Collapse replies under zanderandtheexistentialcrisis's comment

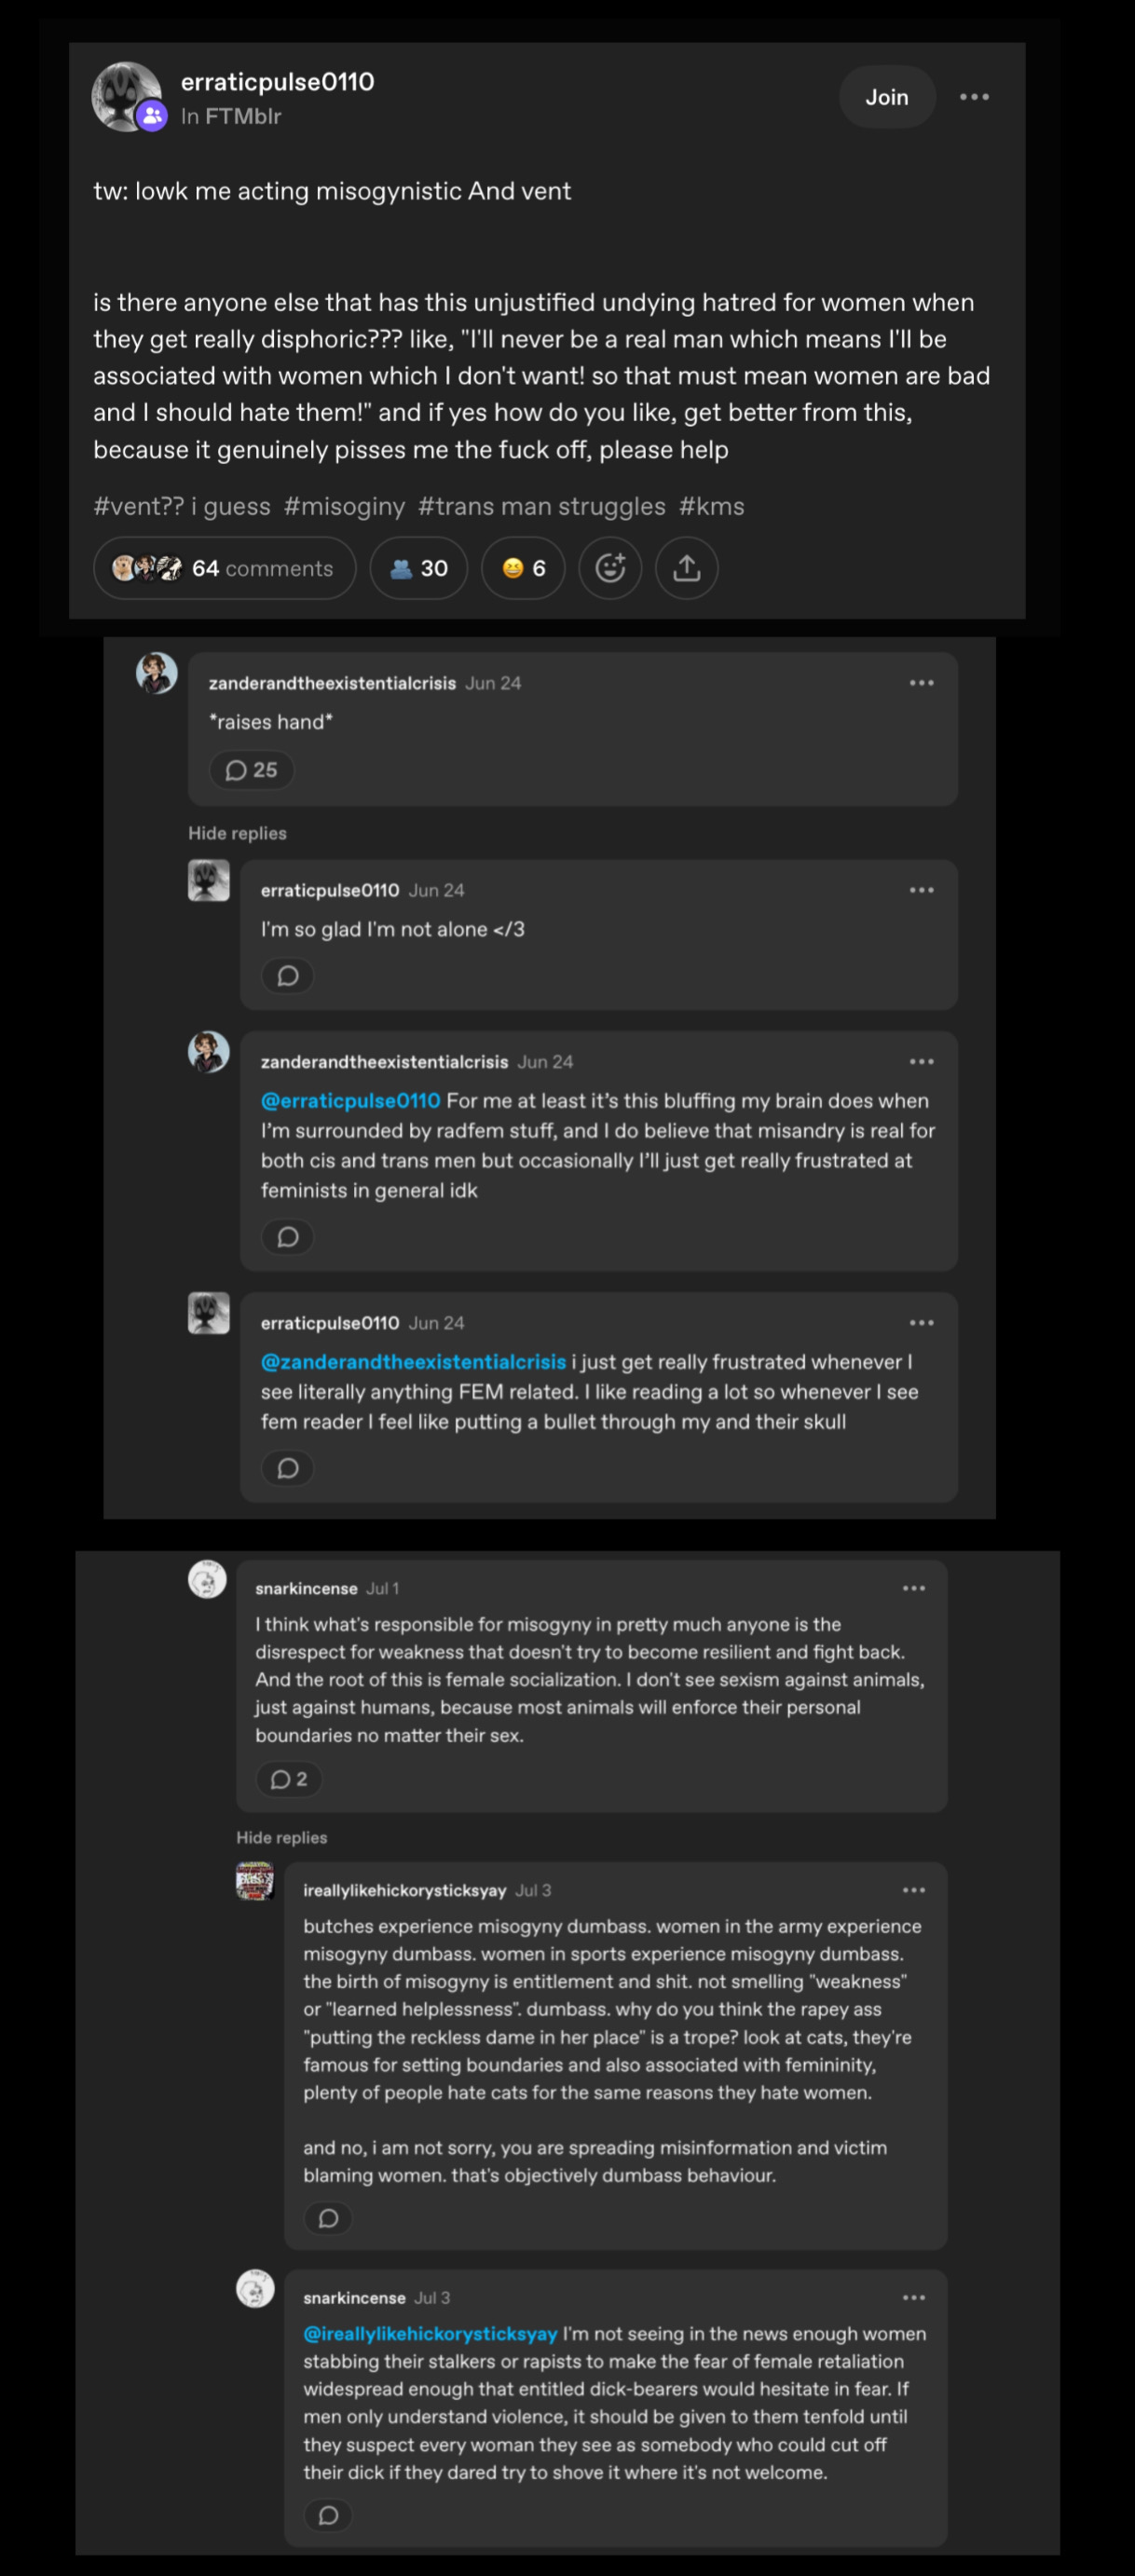(237, 833)
